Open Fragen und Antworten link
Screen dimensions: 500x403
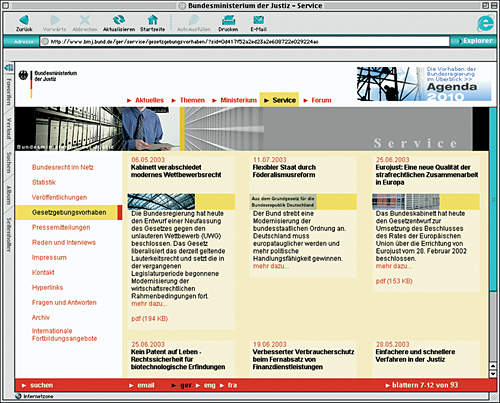click(x=64, y=302)
